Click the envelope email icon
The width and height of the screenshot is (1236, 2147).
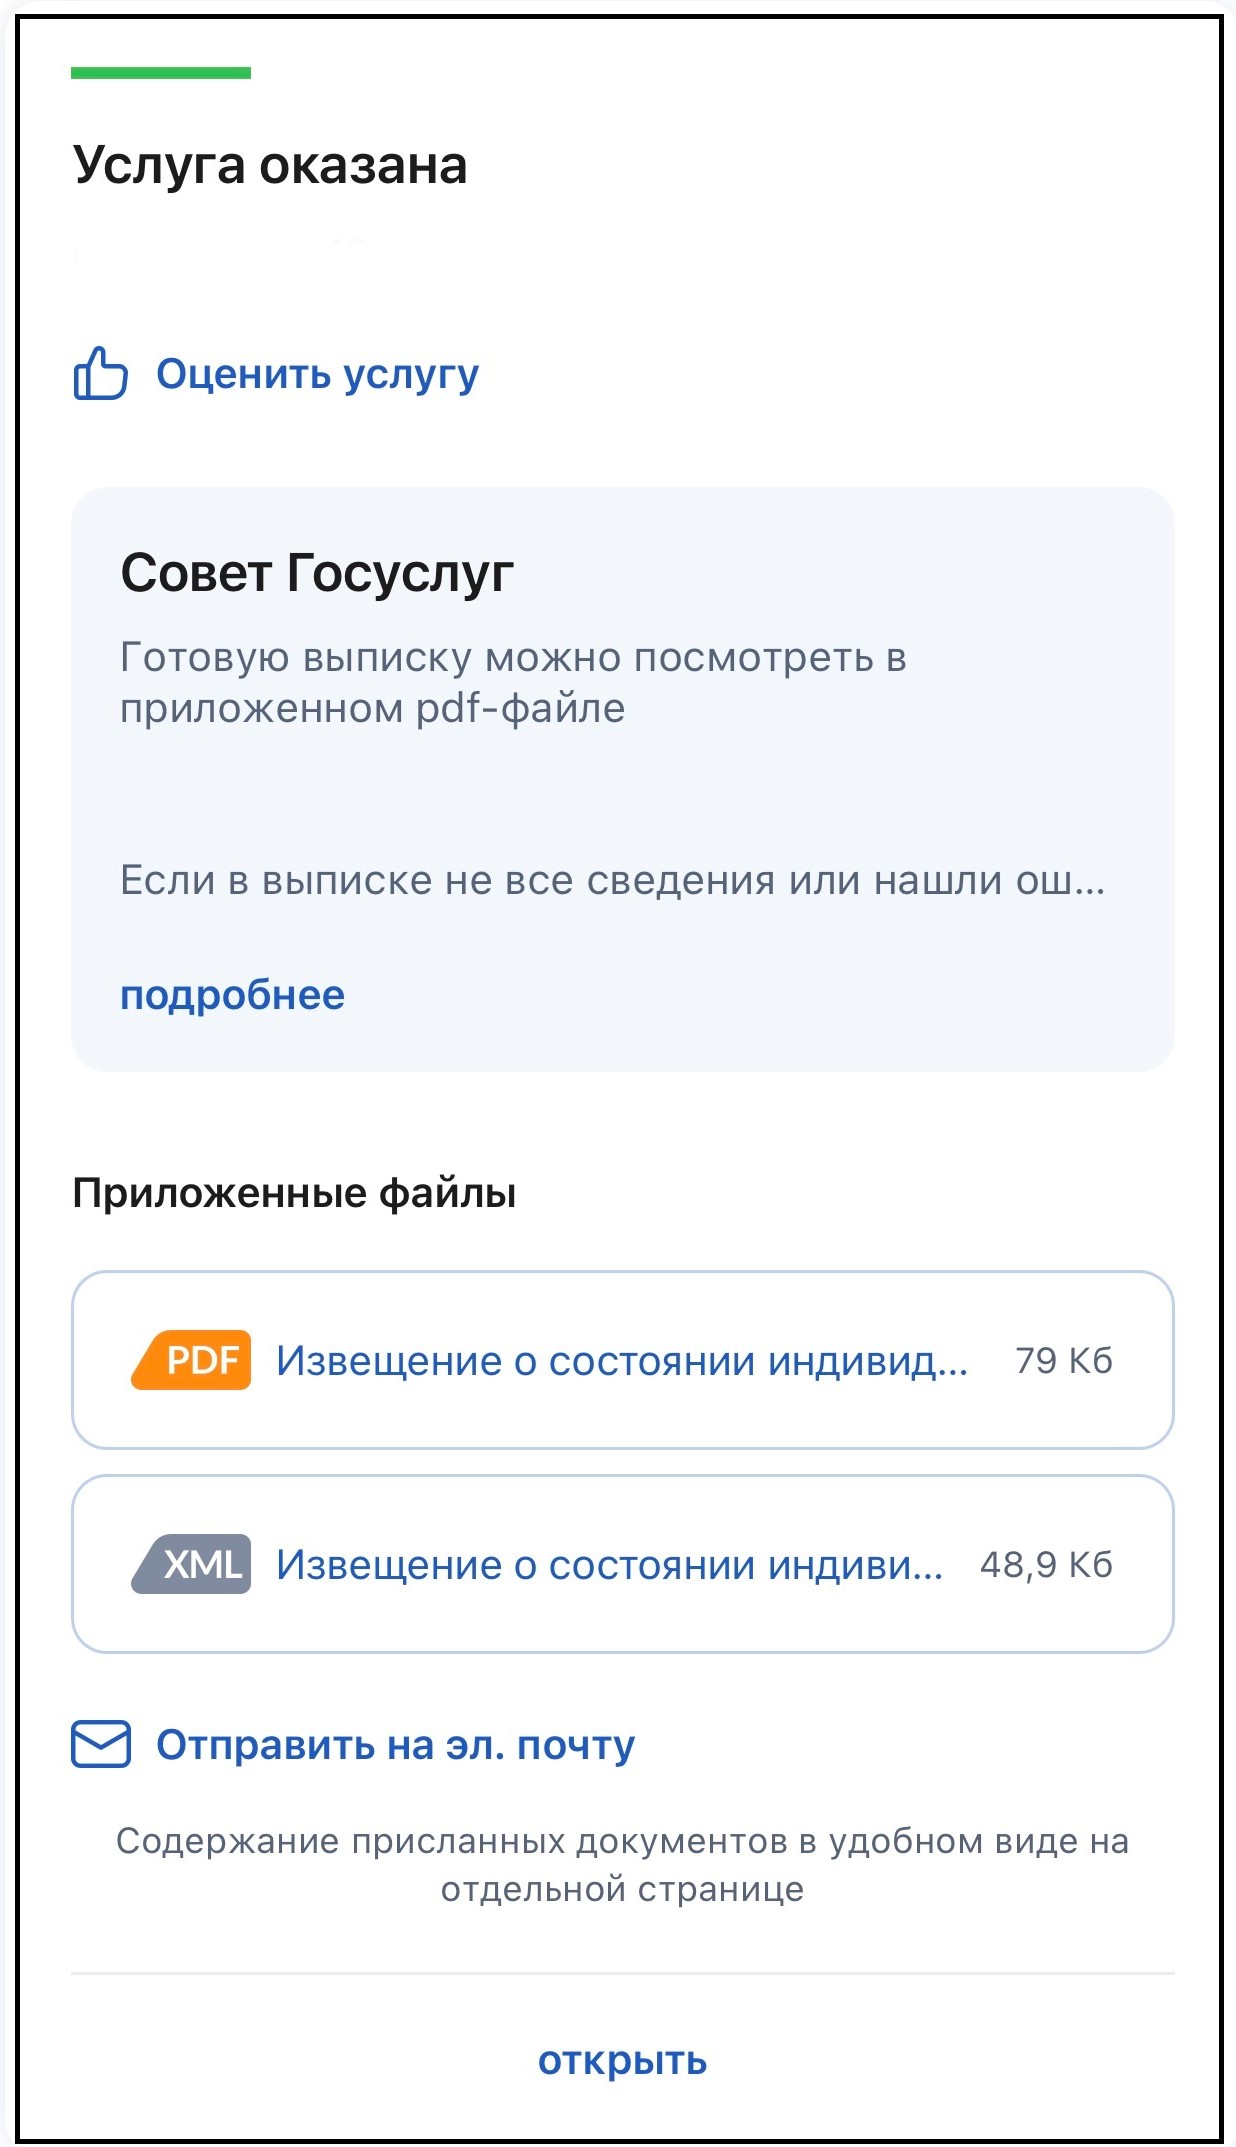(x=101, y=1744)
